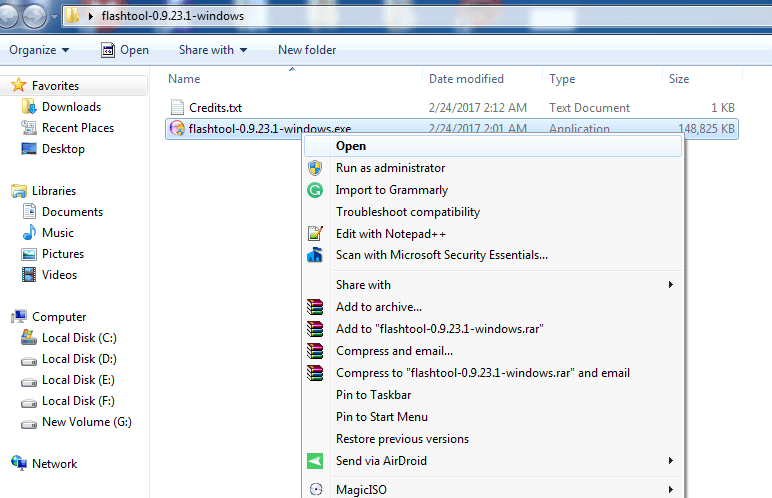Sort by Date modified column header

click(x=482, y=79)
